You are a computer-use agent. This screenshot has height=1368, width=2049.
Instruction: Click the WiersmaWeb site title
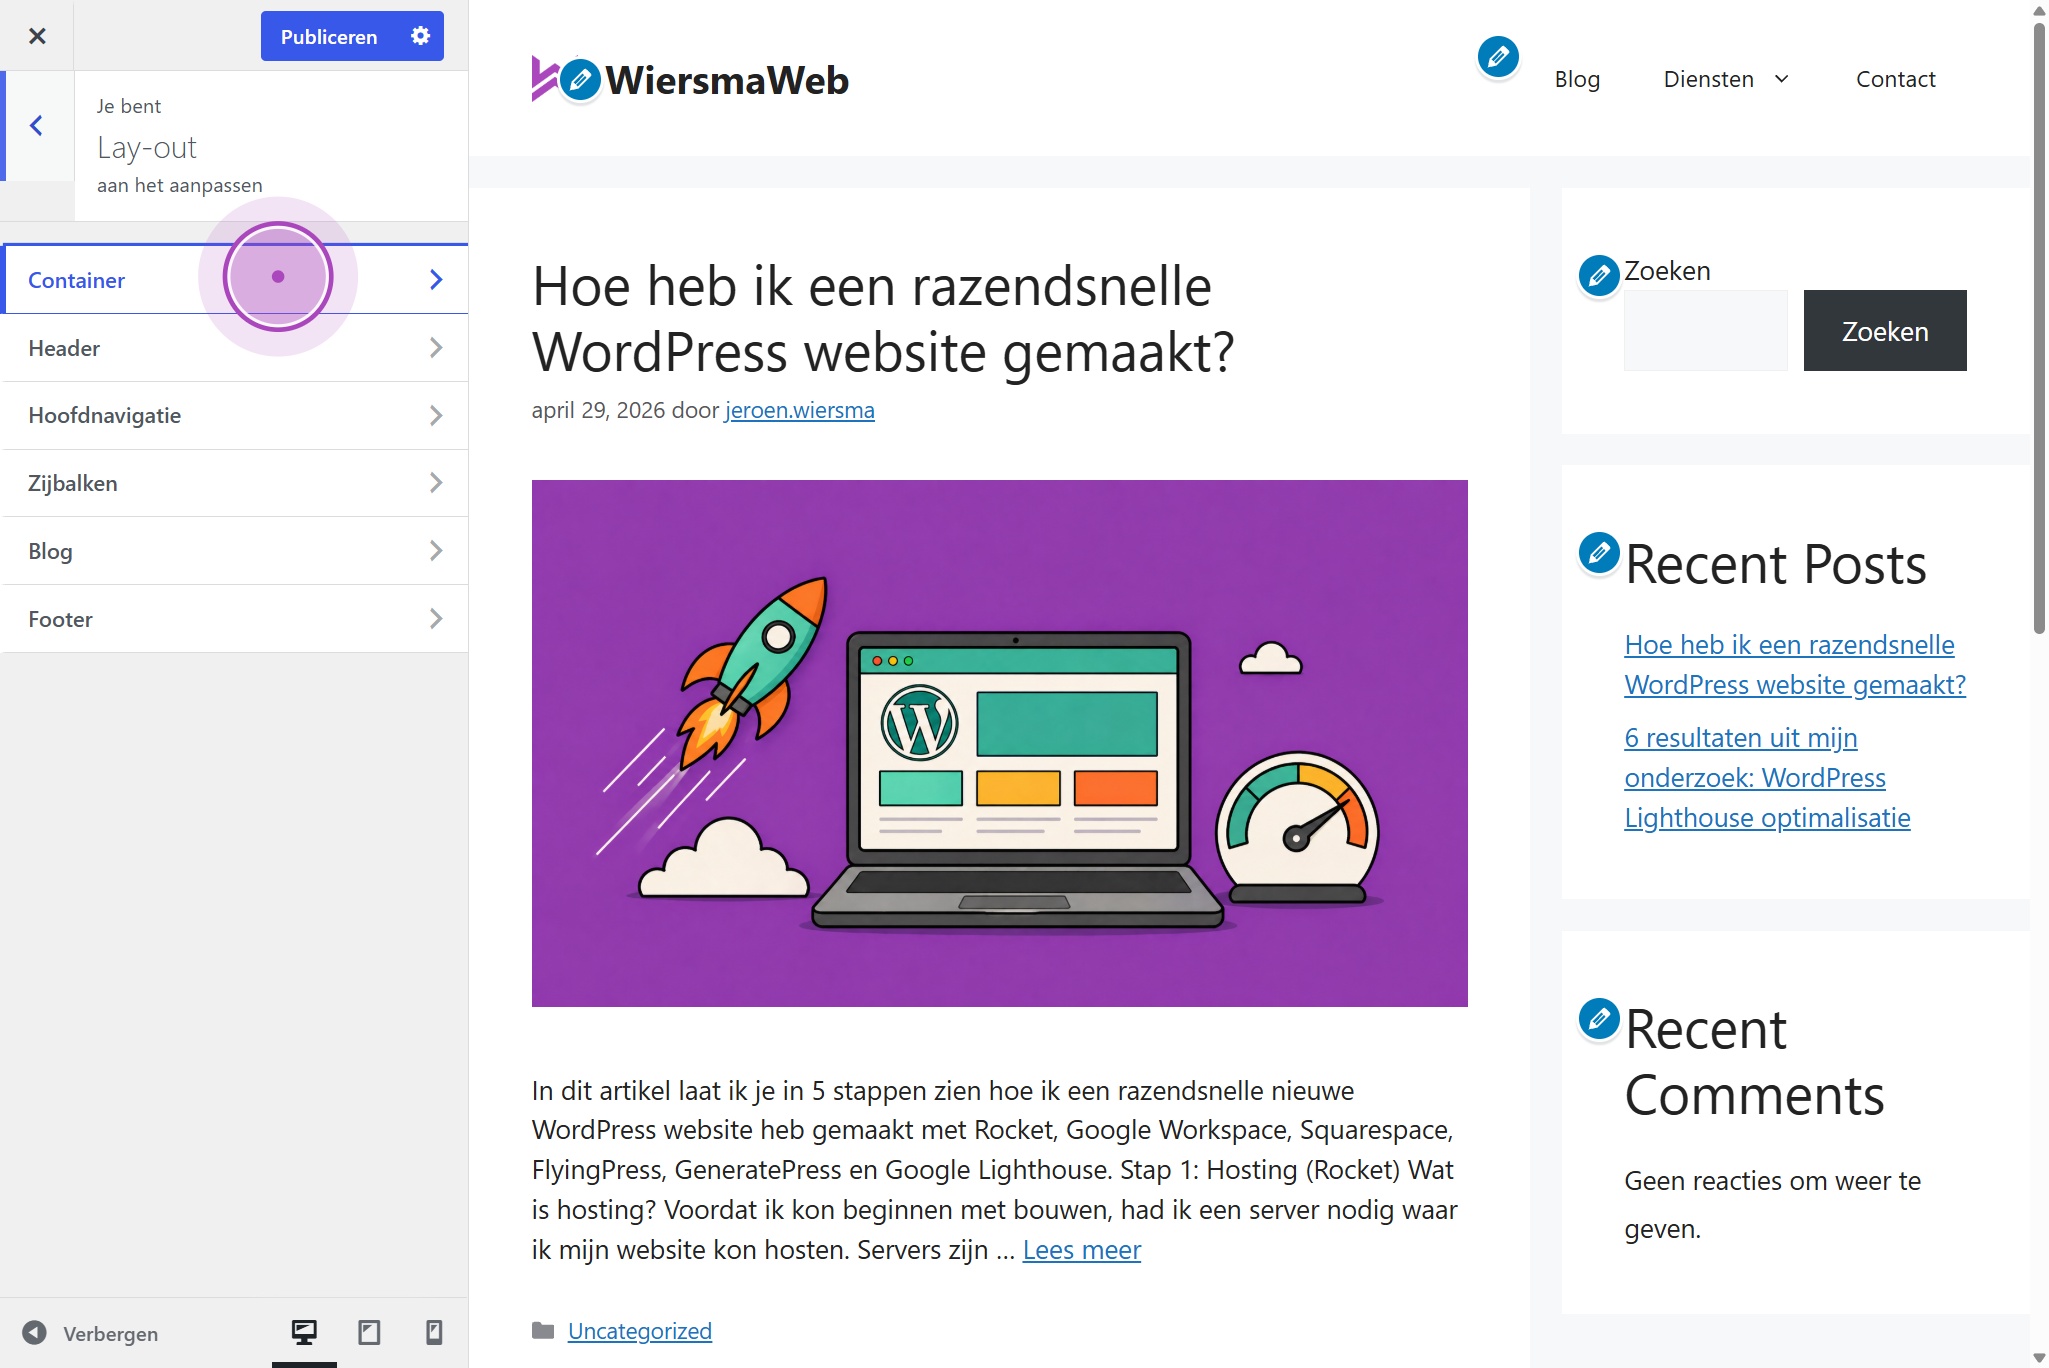(727, 80)
